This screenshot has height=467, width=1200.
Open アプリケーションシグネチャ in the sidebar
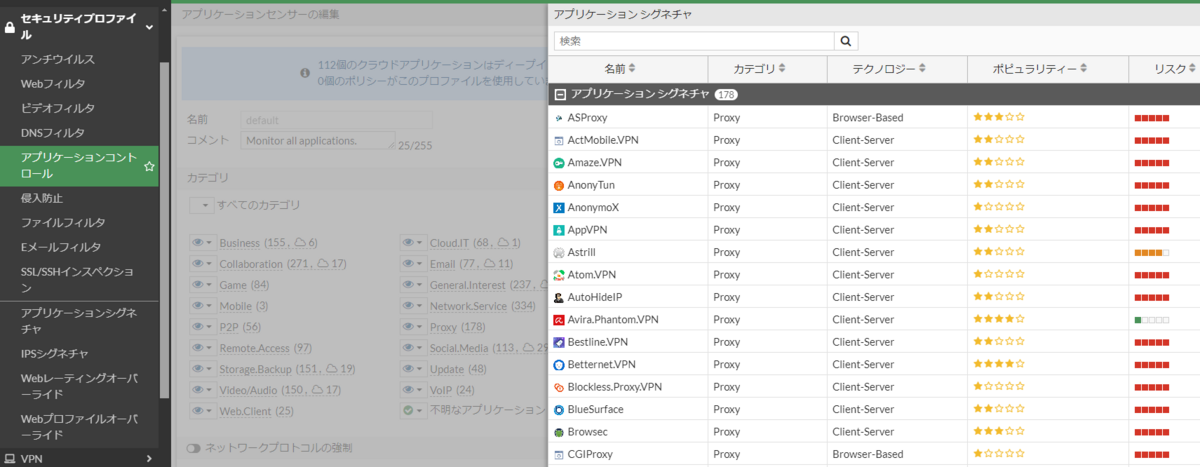tap(79, 321)
